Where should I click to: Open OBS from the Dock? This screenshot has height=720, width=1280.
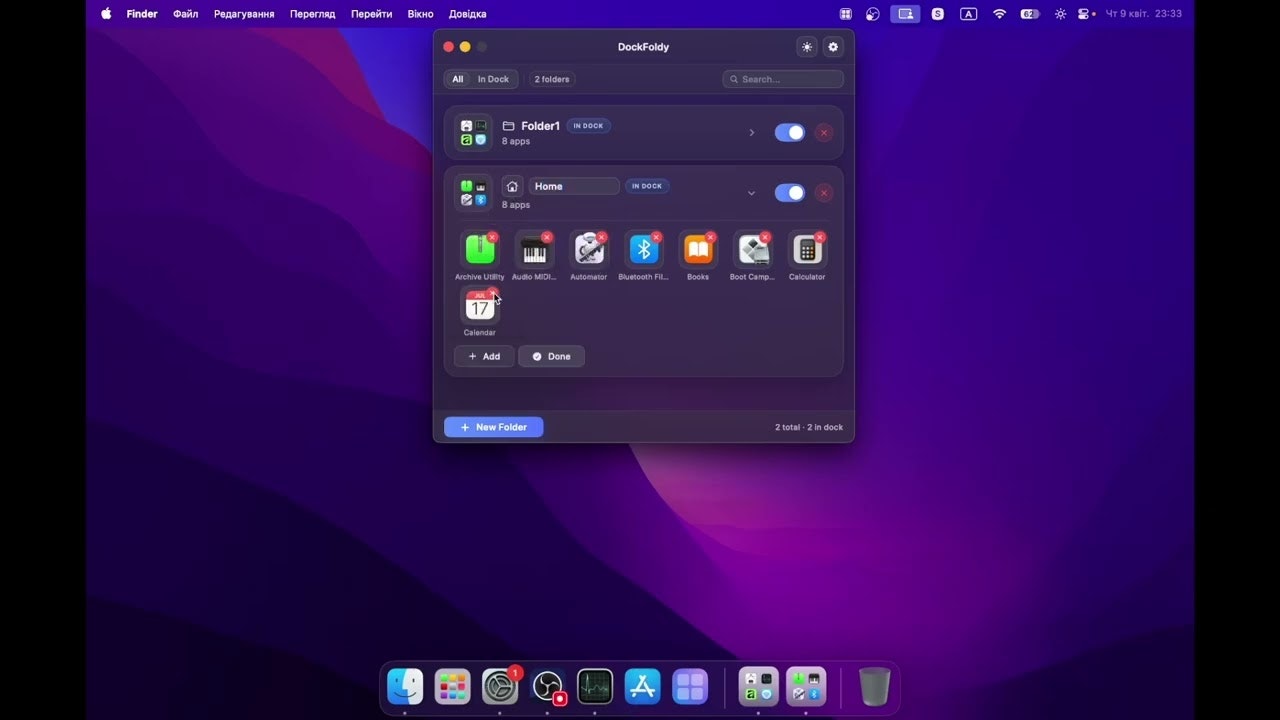[x=548, y=687]
